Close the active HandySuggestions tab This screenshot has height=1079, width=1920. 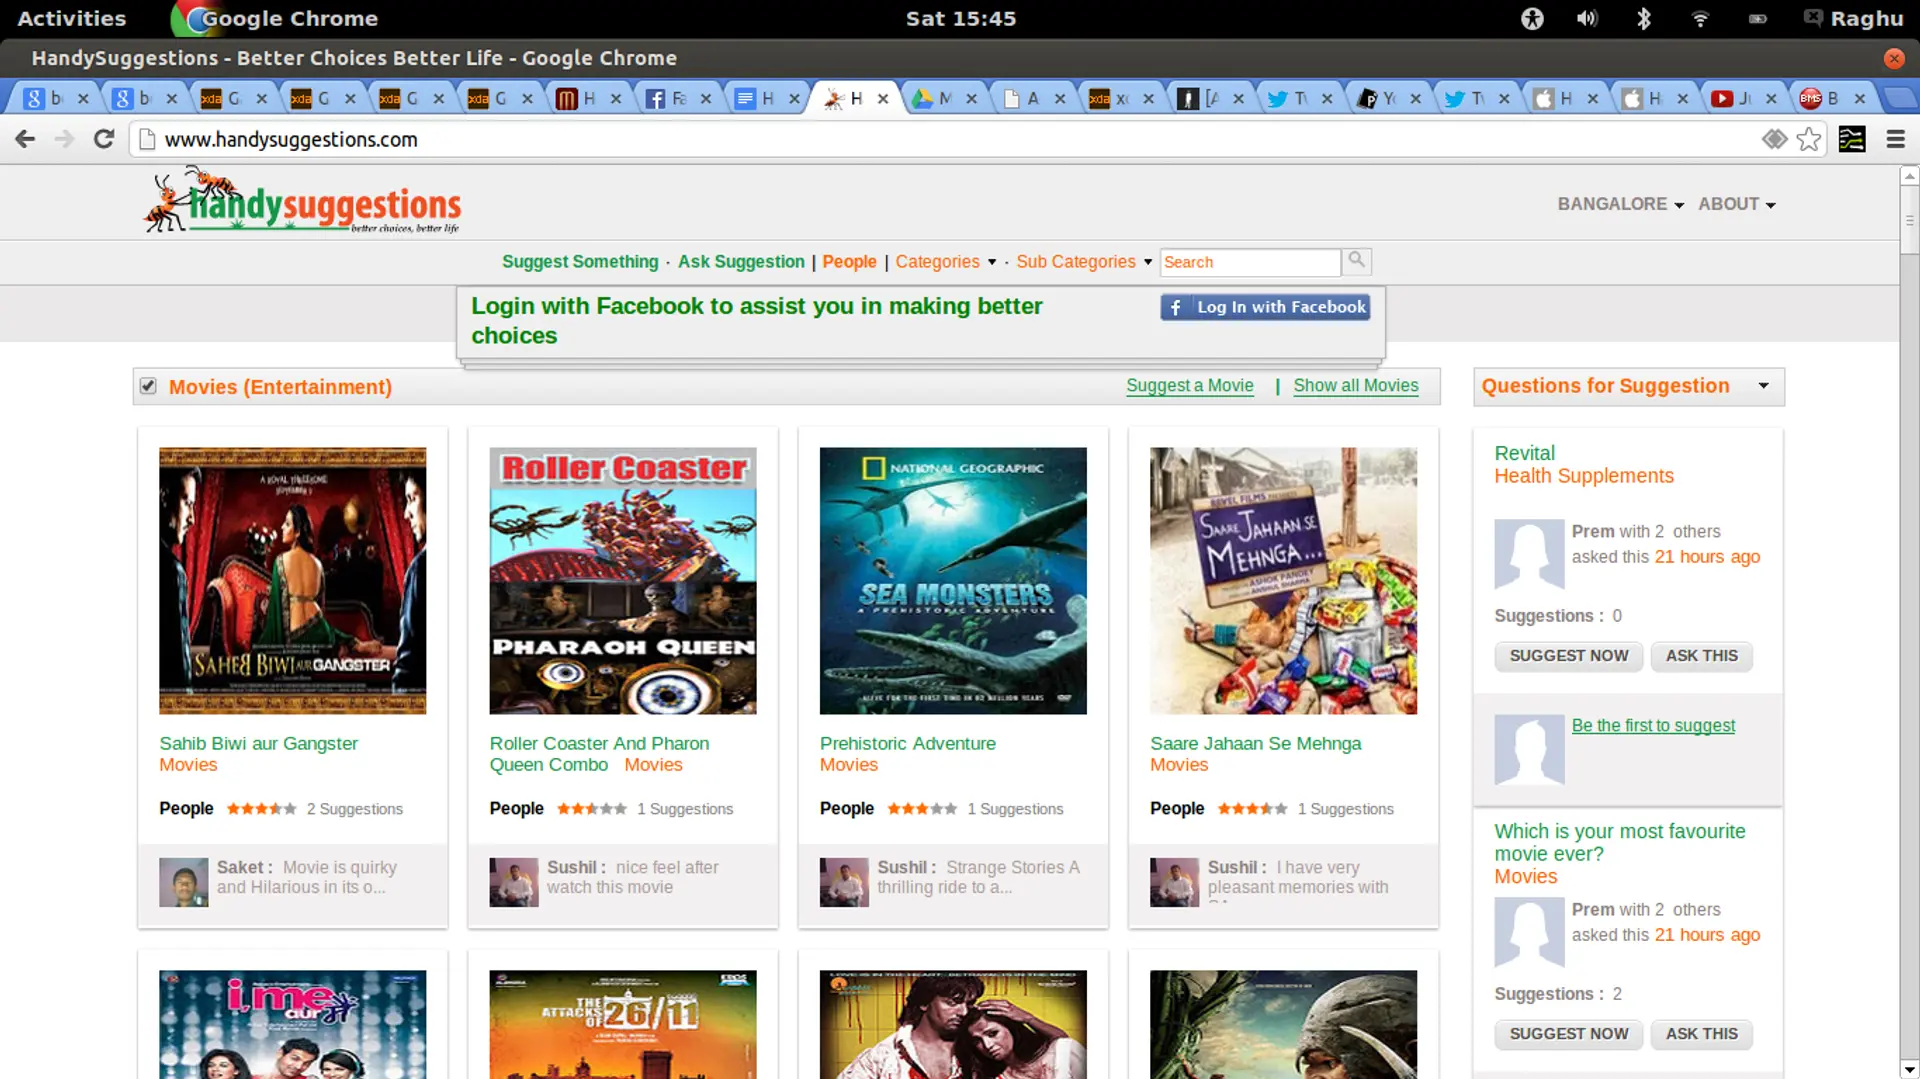click(883, 98)
